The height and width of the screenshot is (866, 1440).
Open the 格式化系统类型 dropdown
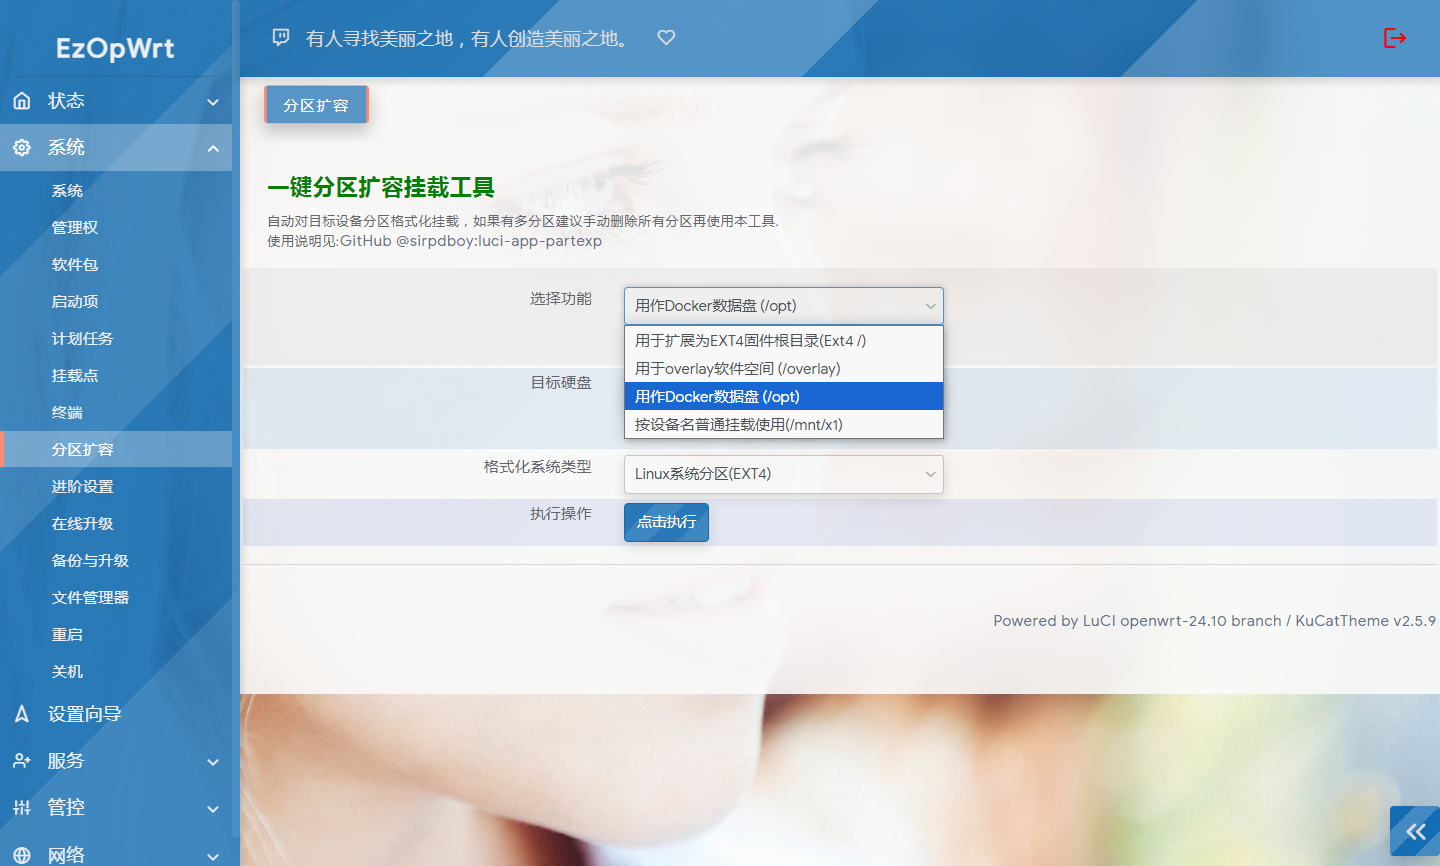click(783, 474)
